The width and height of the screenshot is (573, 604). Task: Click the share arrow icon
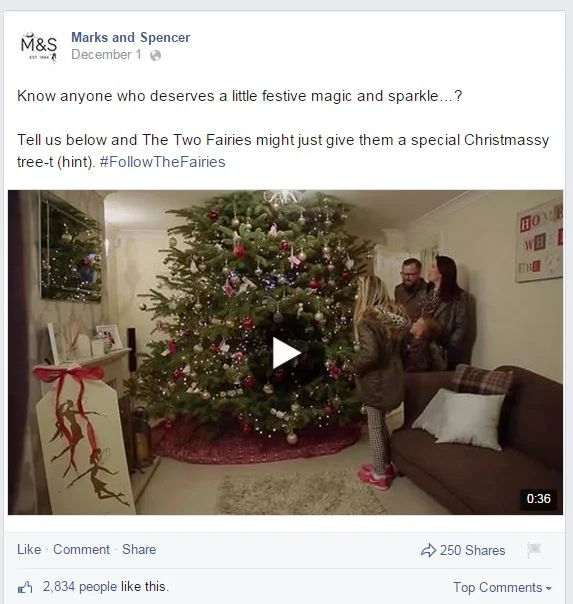[x=428, y=550]
